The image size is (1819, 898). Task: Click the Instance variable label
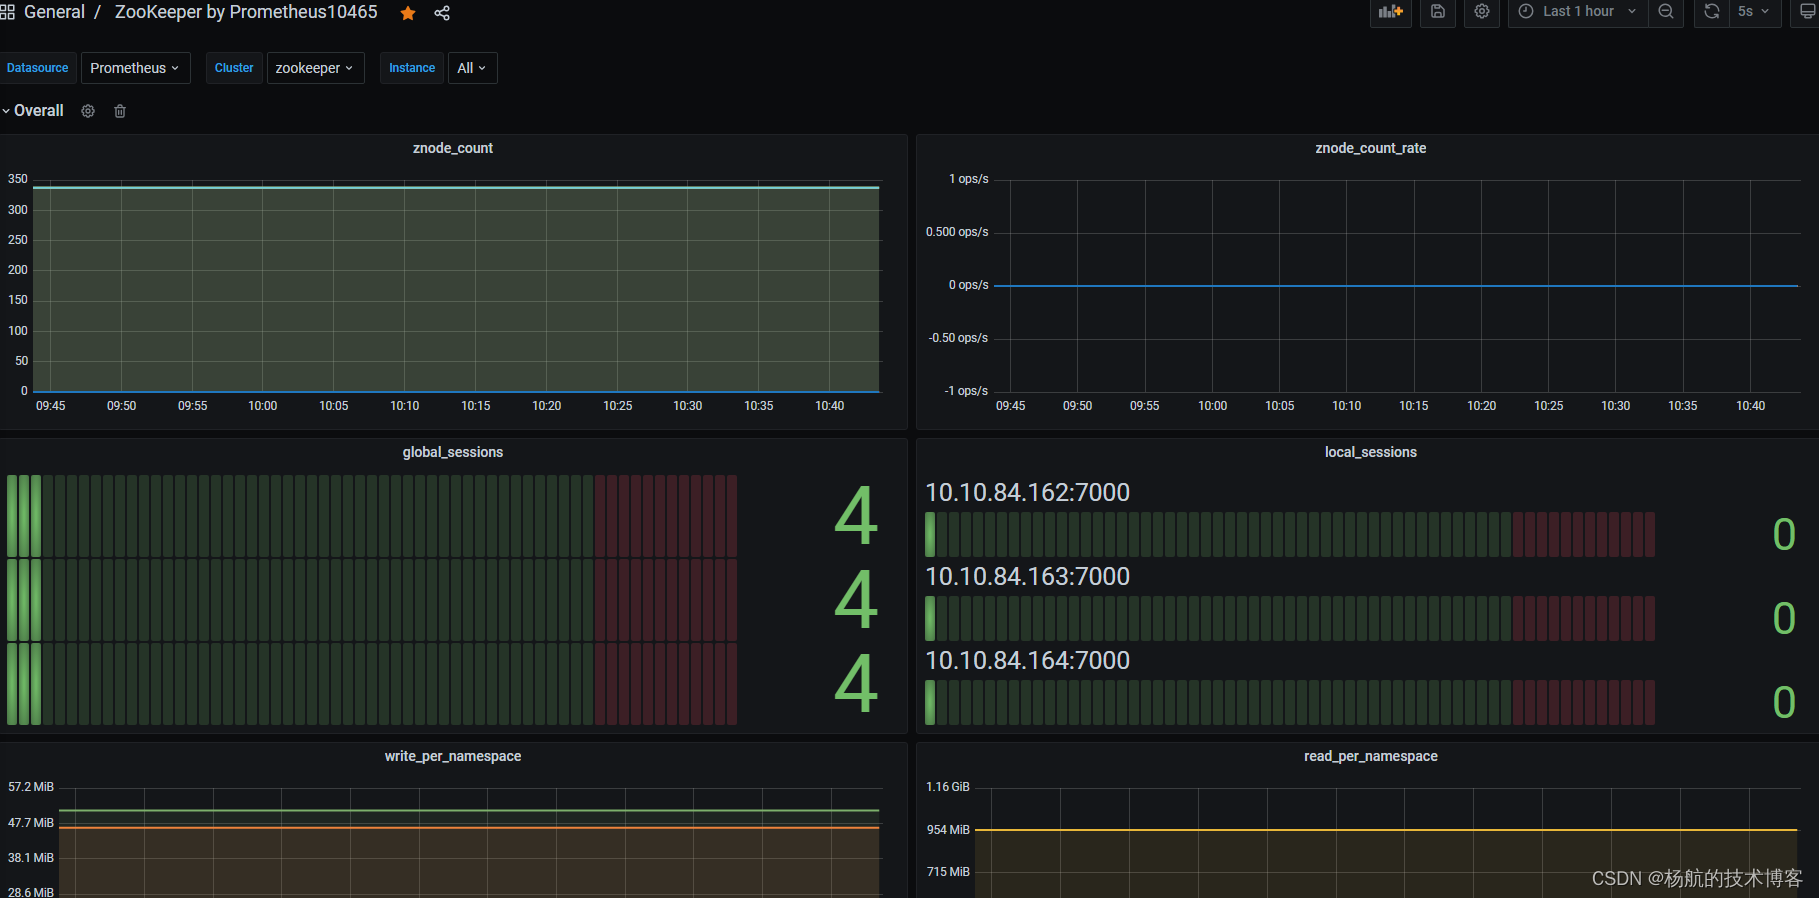[412, 68]
